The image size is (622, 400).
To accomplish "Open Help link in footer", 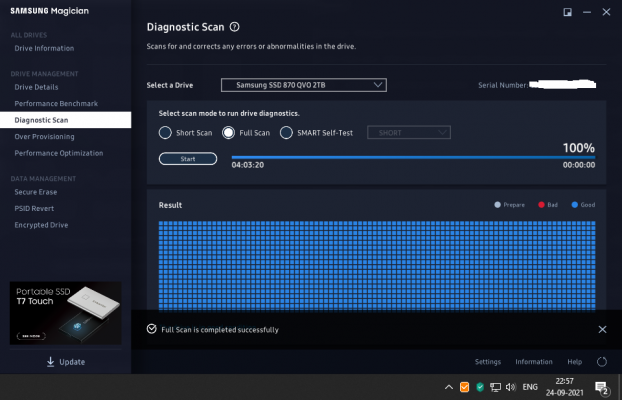I will (x=574, y=362).
